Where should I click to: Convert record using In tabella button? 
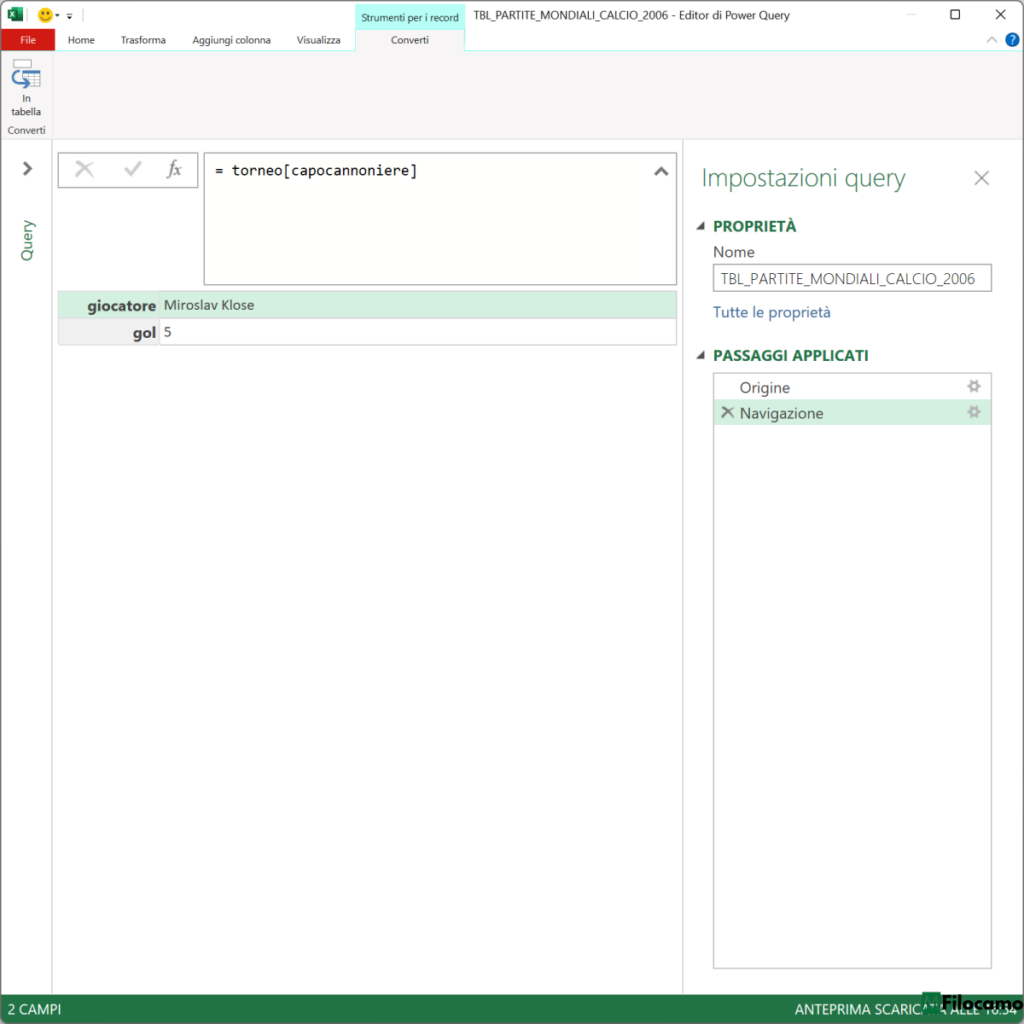tap(25, 88)
